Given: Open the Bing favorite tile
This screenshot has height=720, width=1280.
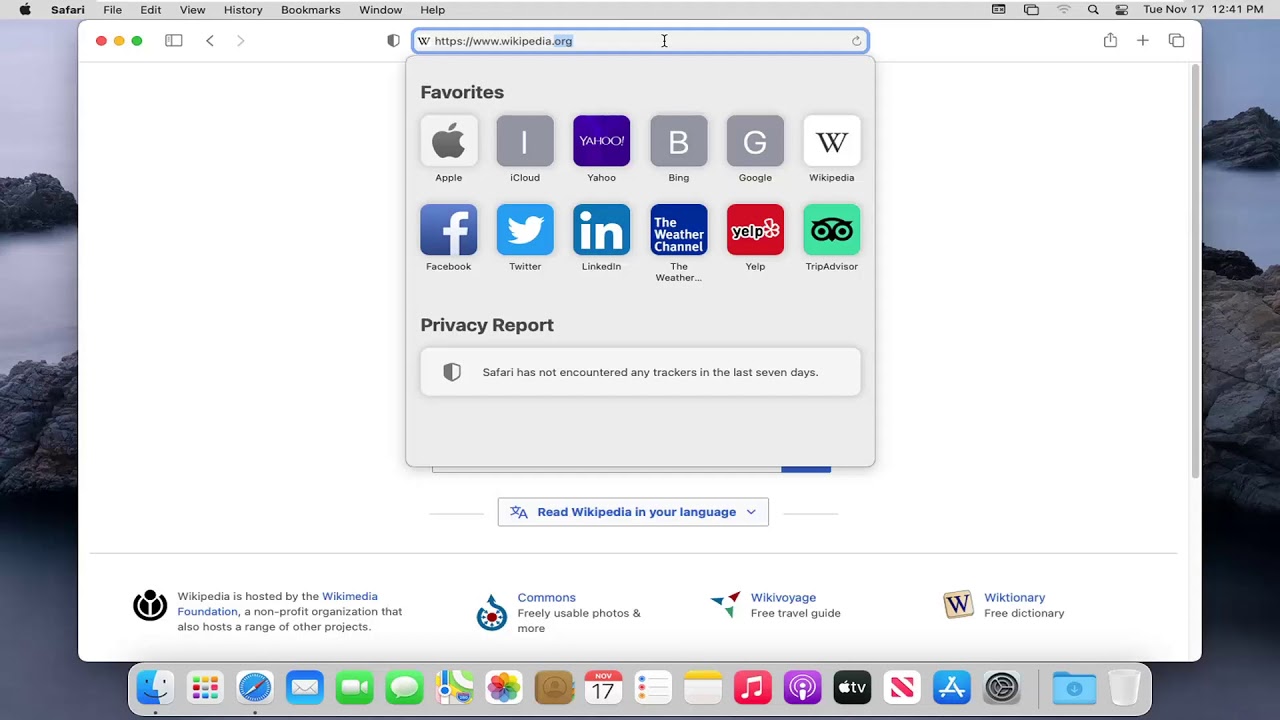Looking at the screenshot, I should (678, 141).
